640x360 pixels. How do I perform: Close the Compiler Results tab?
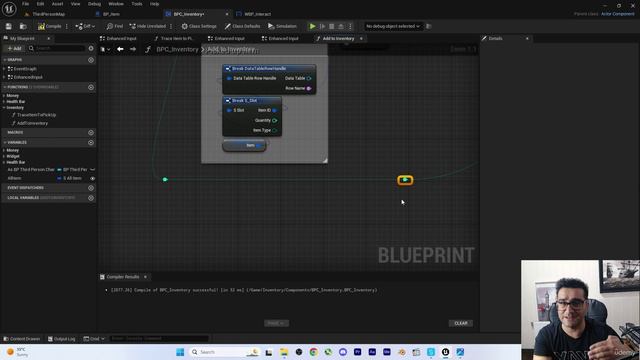click(x=145, y=277)
